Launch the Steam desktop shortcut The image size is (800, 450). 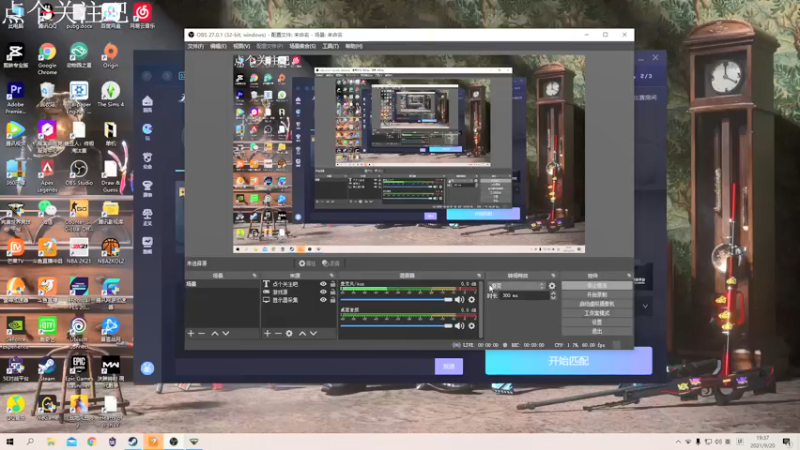tap(47, 369)
